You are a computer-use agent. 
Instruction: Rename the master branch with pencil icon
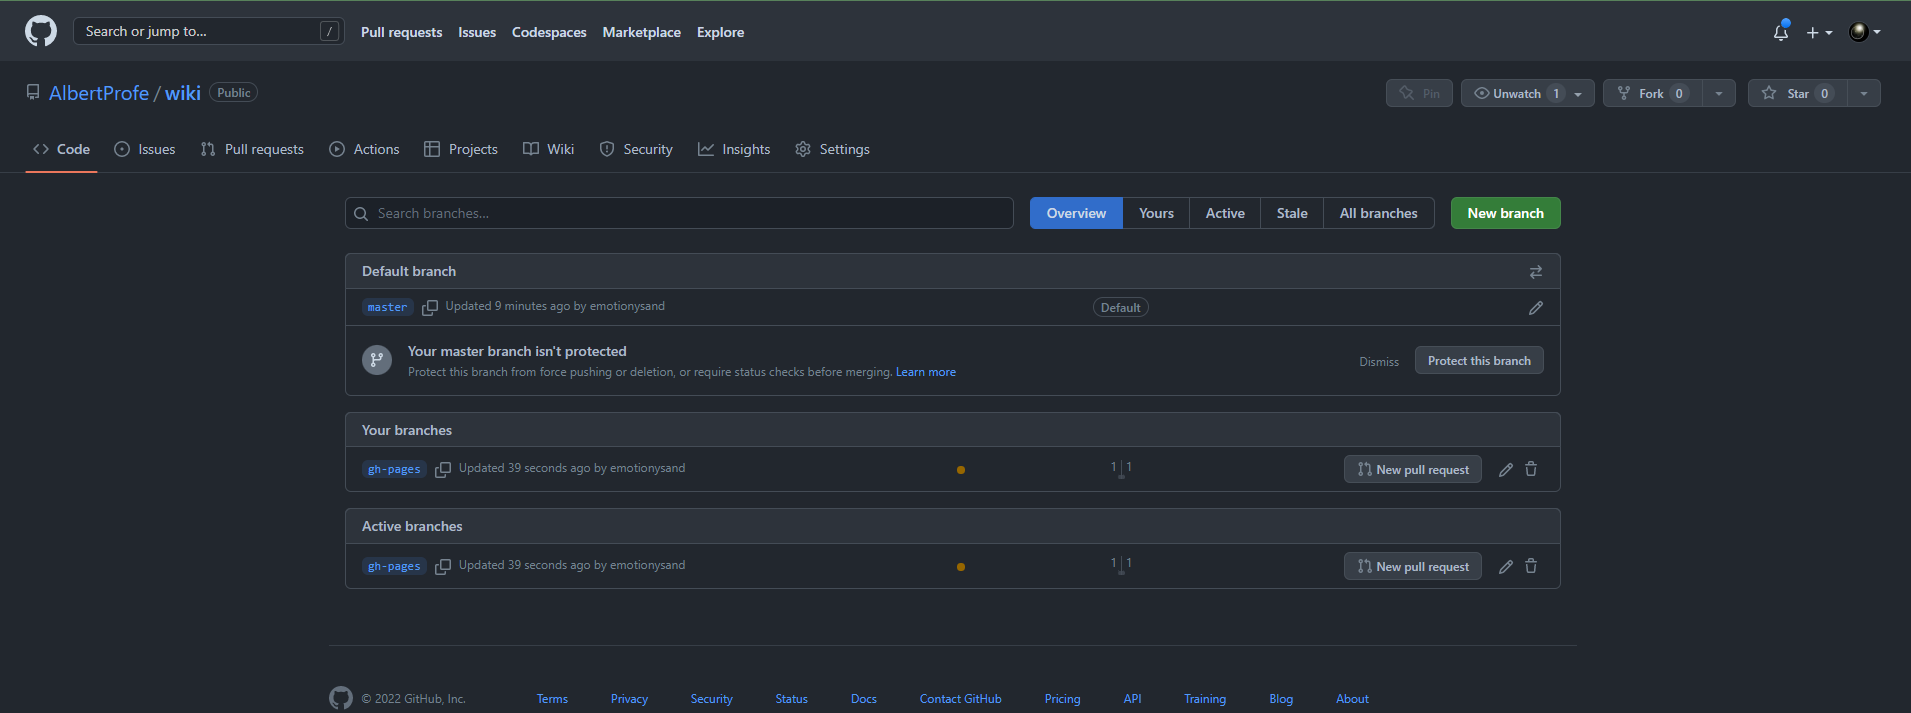(x=1536, y=308)
